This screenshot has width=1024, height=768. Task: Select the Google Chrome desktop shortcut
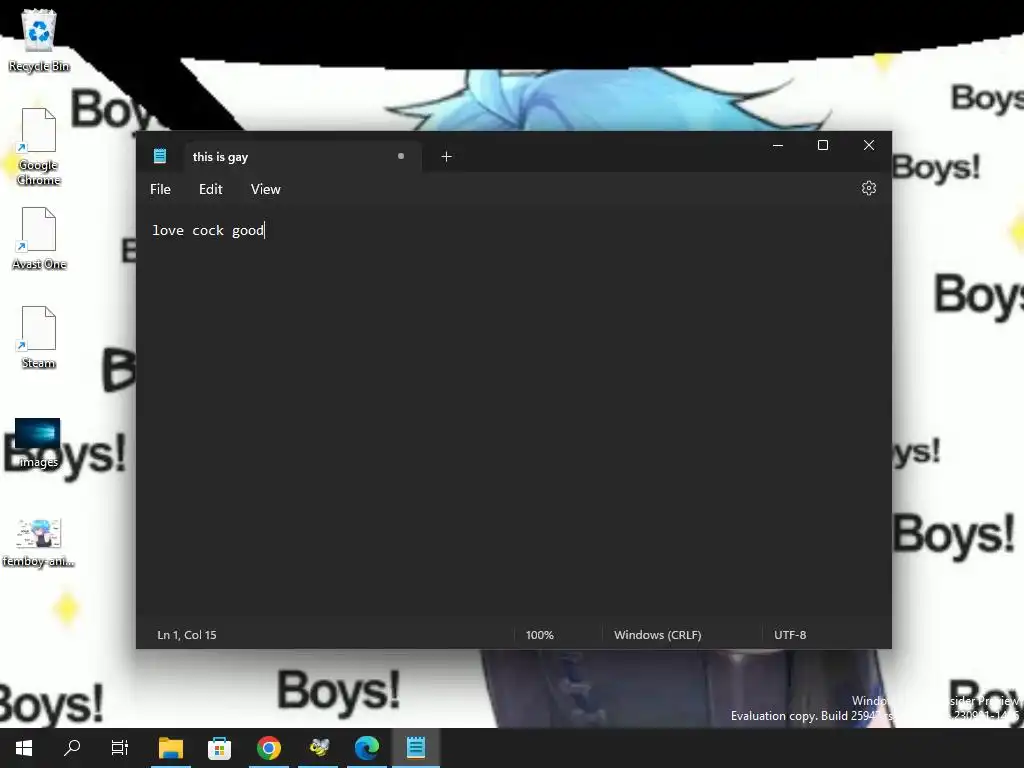[x=39, y=147]
